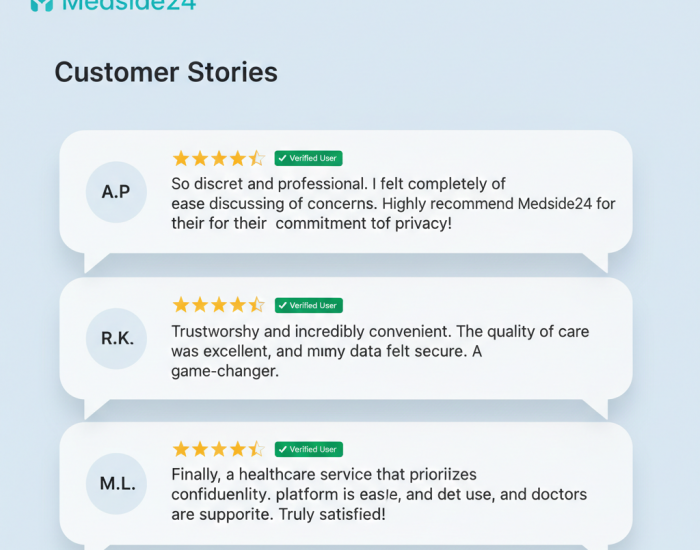Click the first star in A.P's rating
Image resolution: width=700 pixels, height=550 pixels.
point(181,158)
